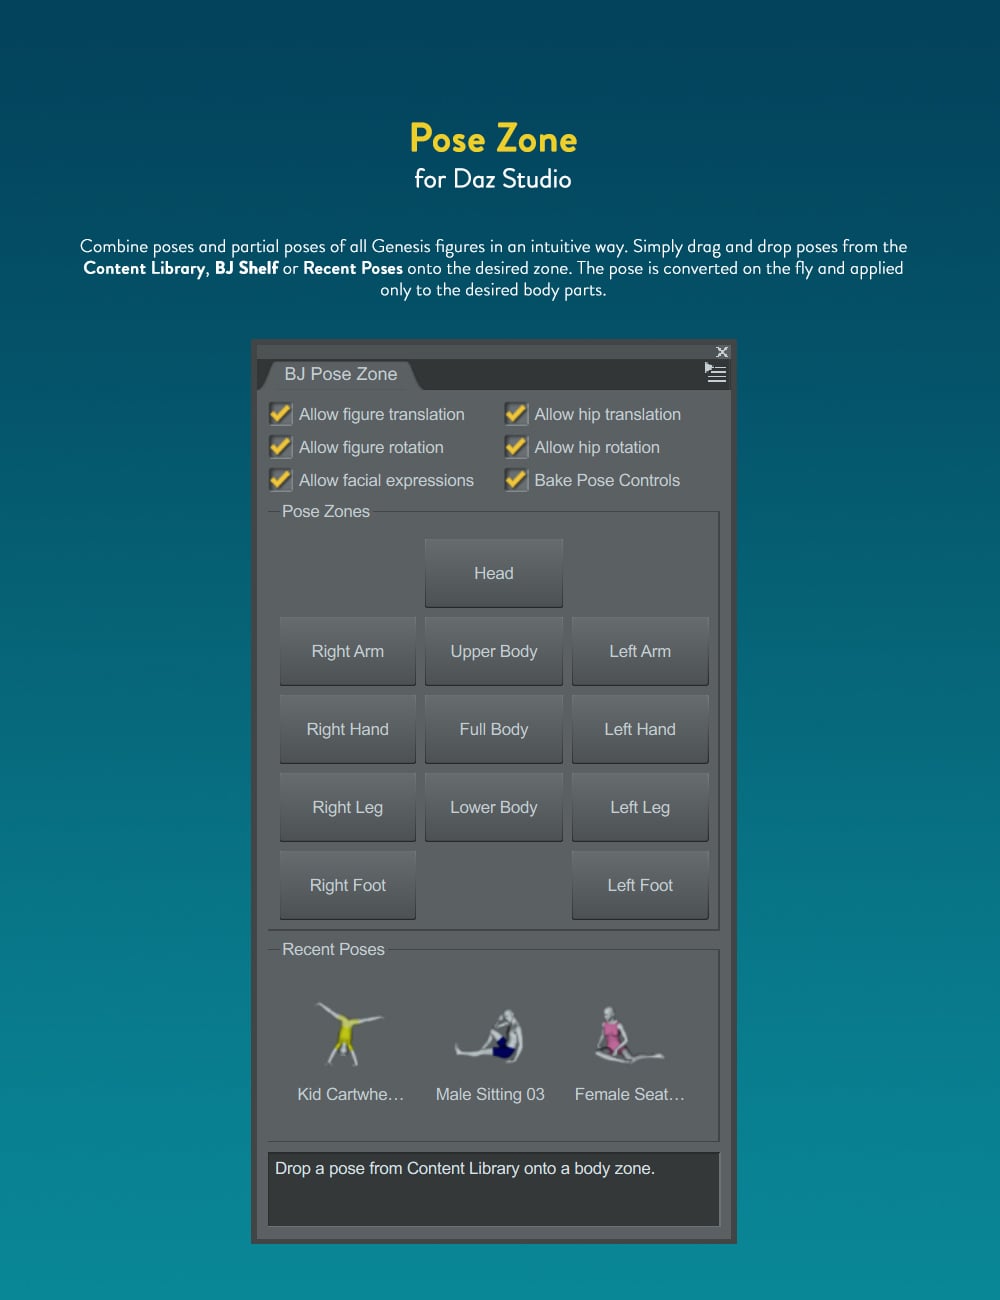The width and height of the screenshot is (1000, 1300).
Task: Click the Right Arm zone button
Action: pos(348,651)
